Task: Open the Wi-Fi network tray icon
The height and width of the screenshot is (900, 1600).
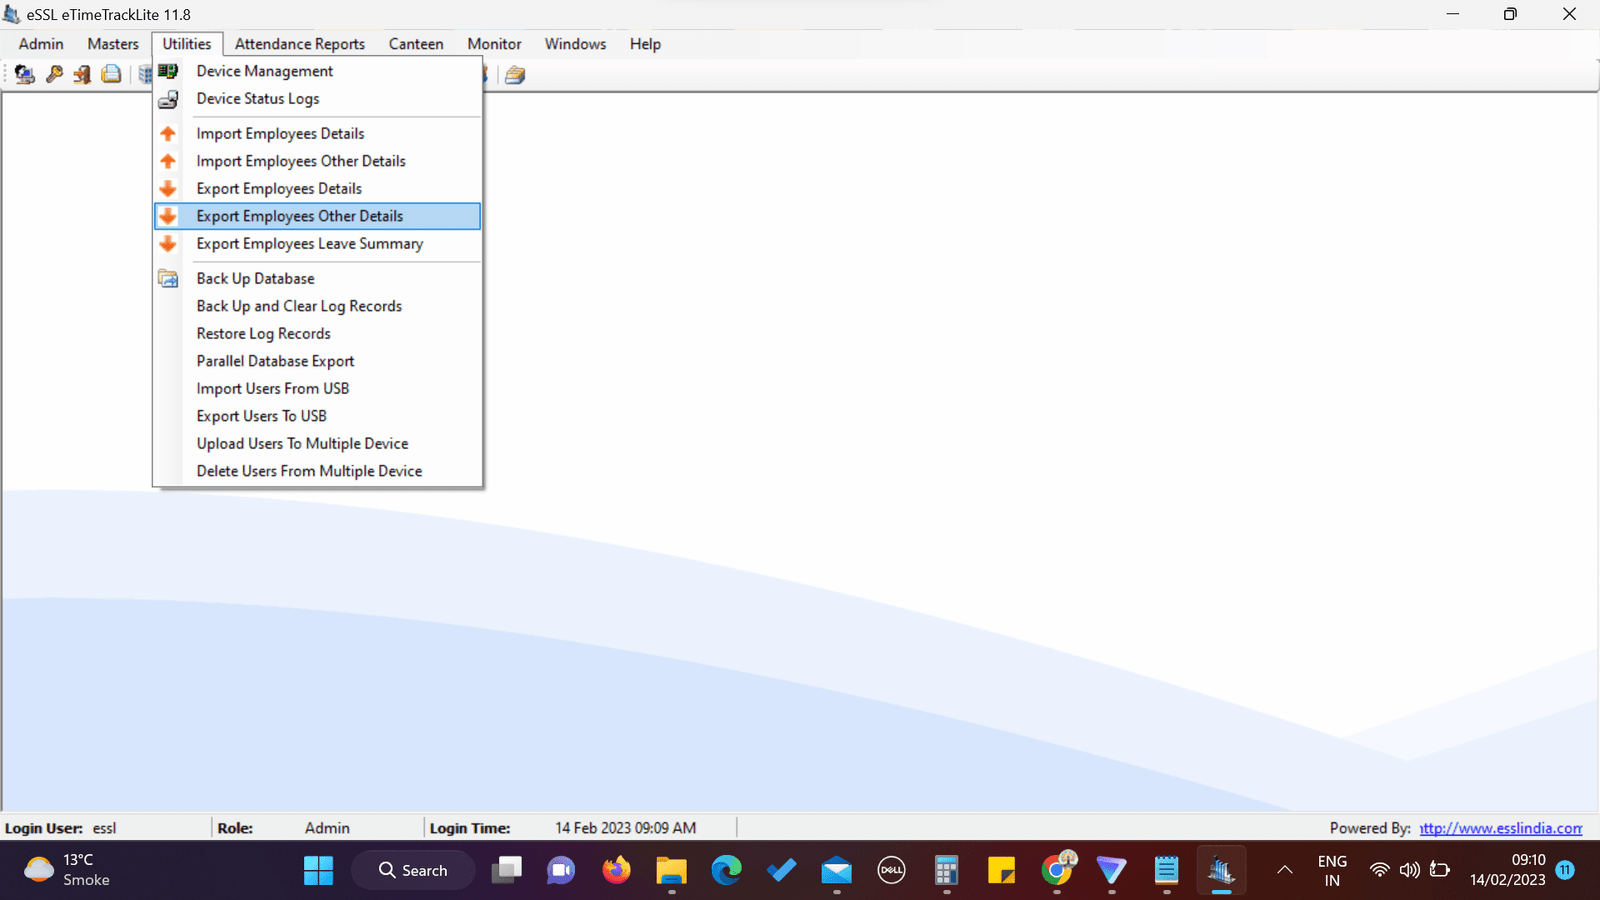Action: 1380,870
